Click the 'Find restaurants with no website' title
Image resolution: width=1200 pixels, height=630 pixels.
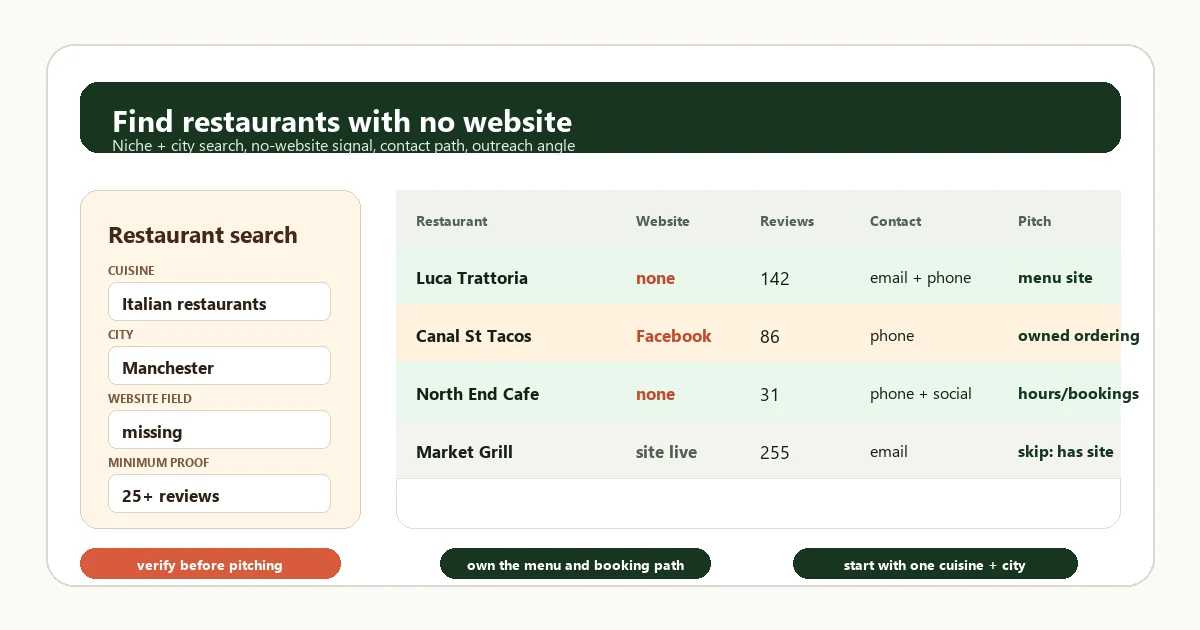point(342,122)
